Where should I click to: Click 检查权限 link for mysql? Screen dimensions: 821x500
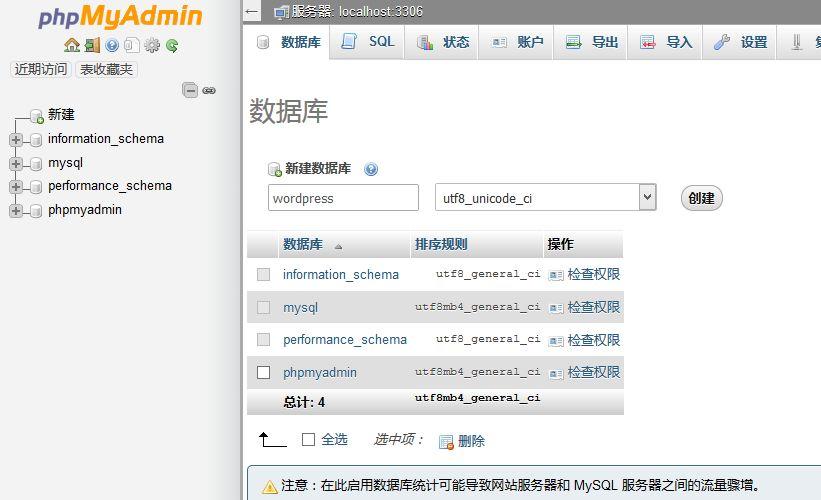click(x=594, y=307)
